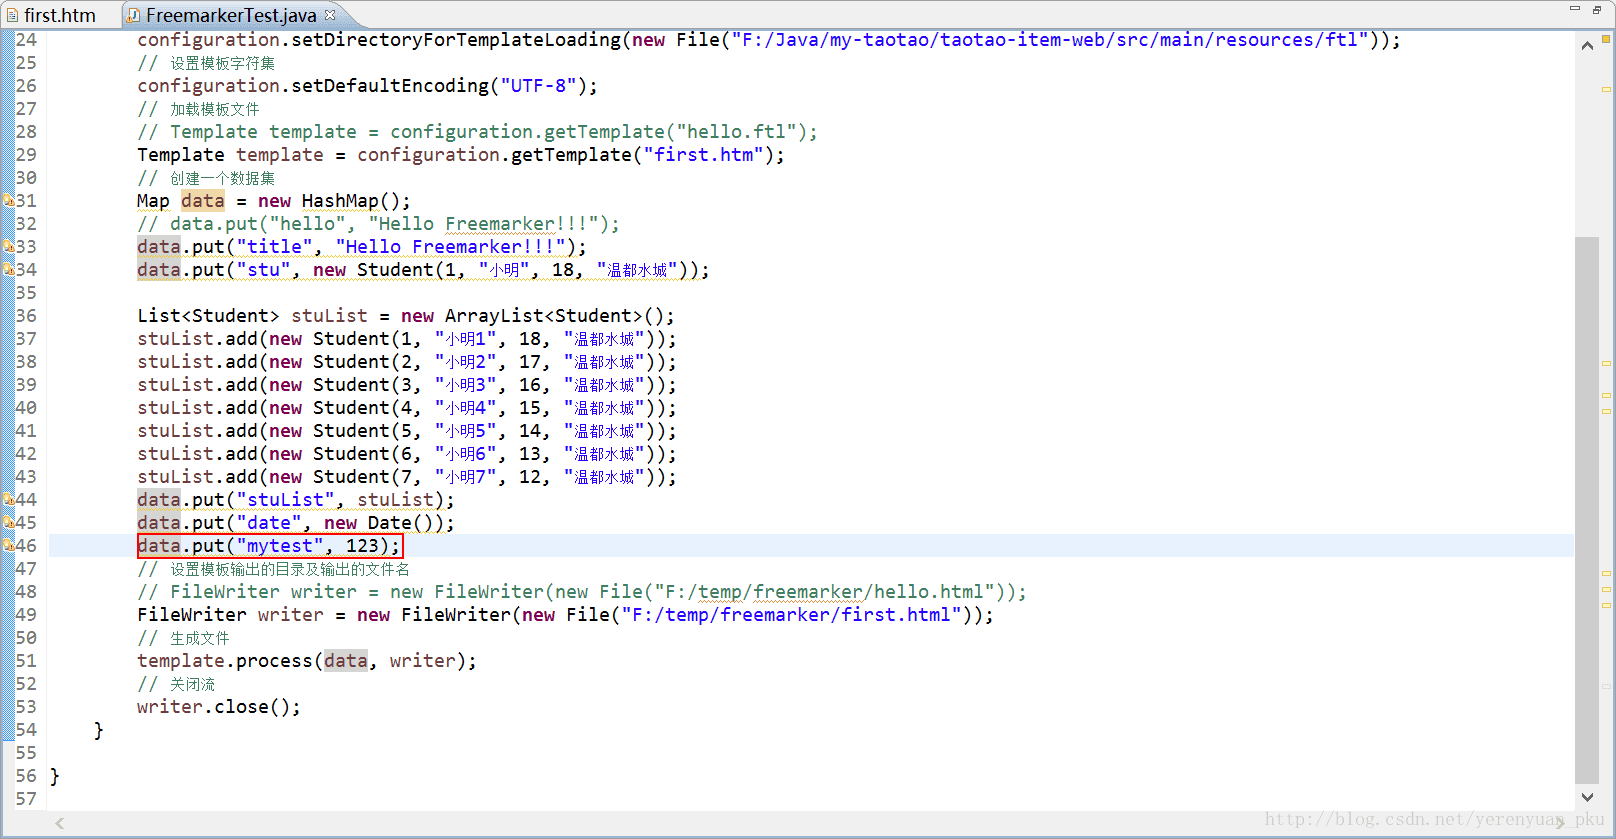The width and height of the screenshot is (1616, 839).
Task: Click the closing brace on line 56
Action: coord(55,776)
